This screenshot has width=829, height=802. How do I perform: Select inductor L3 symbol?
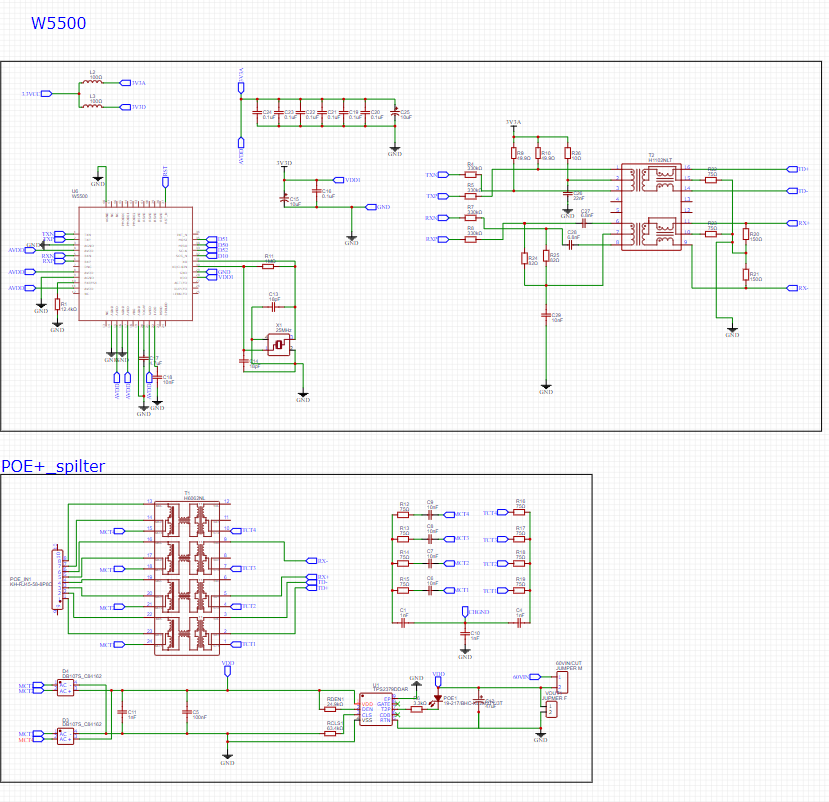pyautogui.click(x=92, y=106)
